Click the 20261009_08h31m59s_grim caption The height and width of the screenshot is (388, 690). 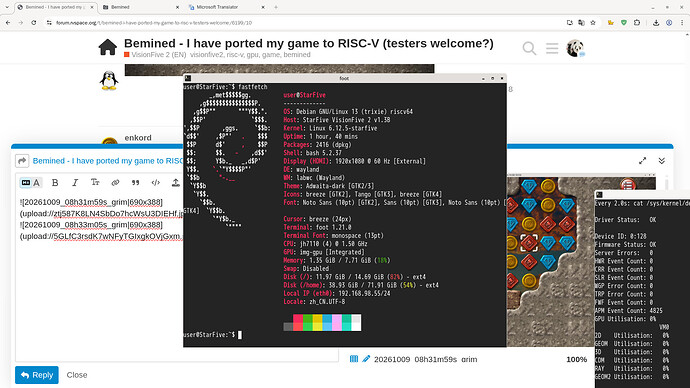[426, 359]
